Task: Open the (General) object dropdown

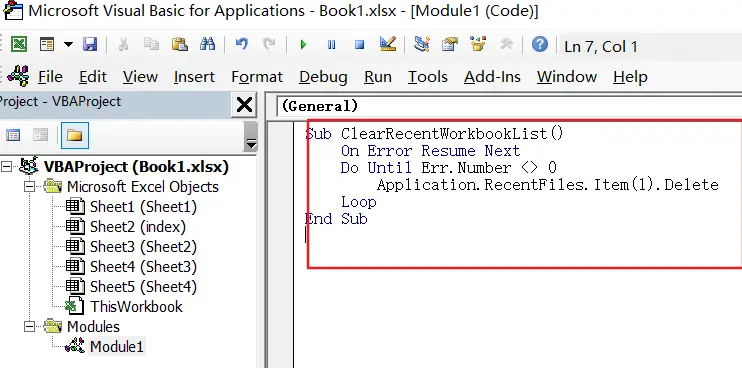Action: [x=509, y=106]
